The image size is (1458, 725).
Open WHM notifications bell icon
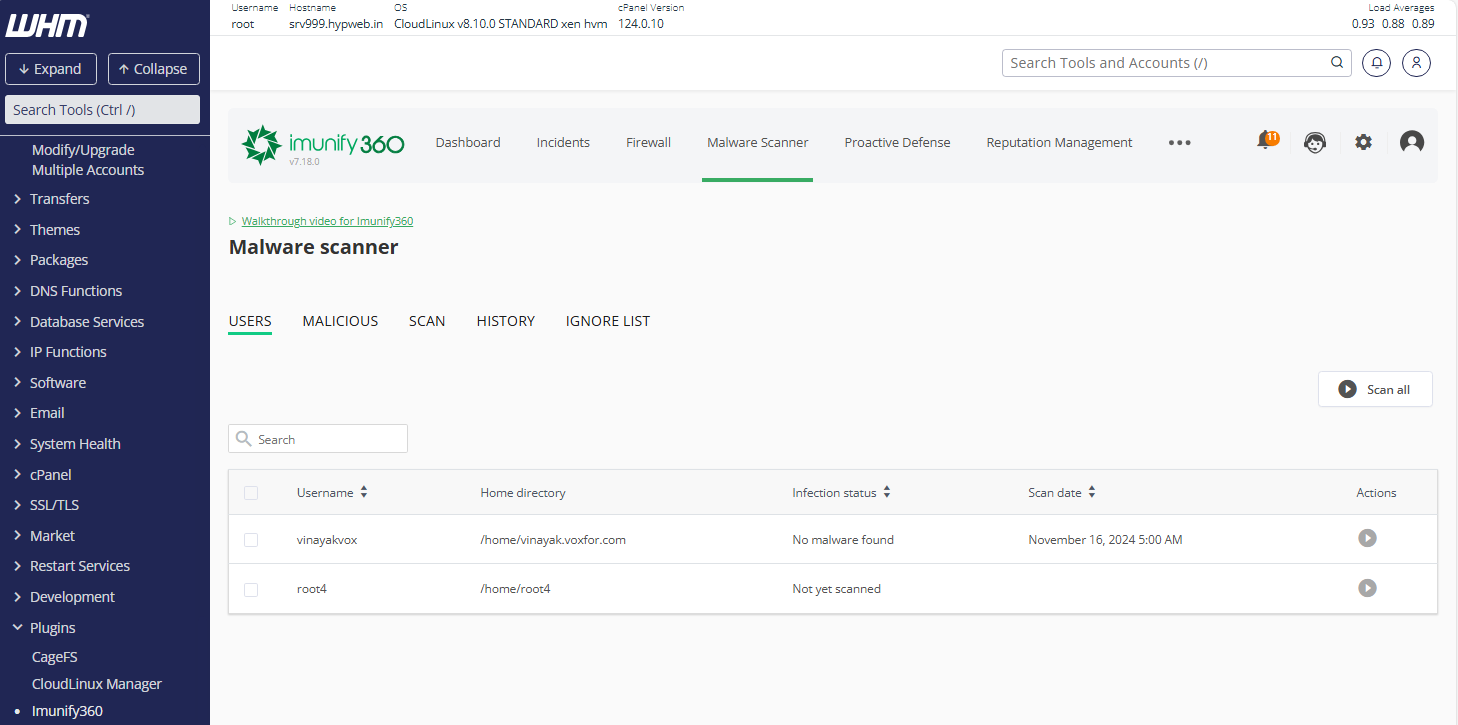1376,62
